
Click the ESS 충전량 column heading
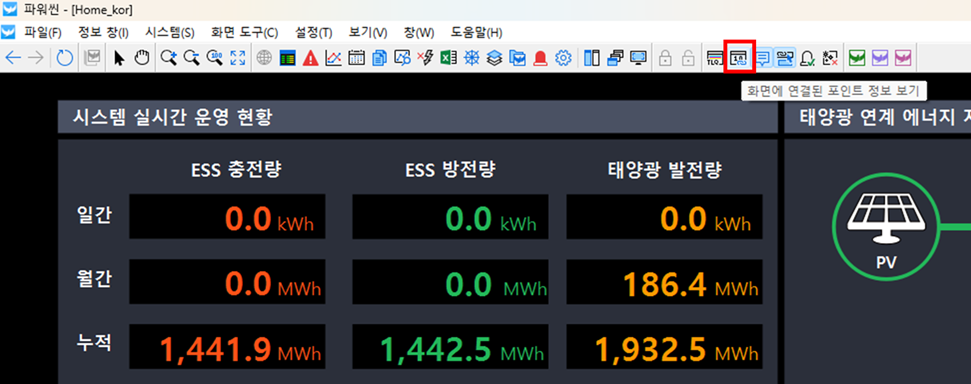[236, 170]
